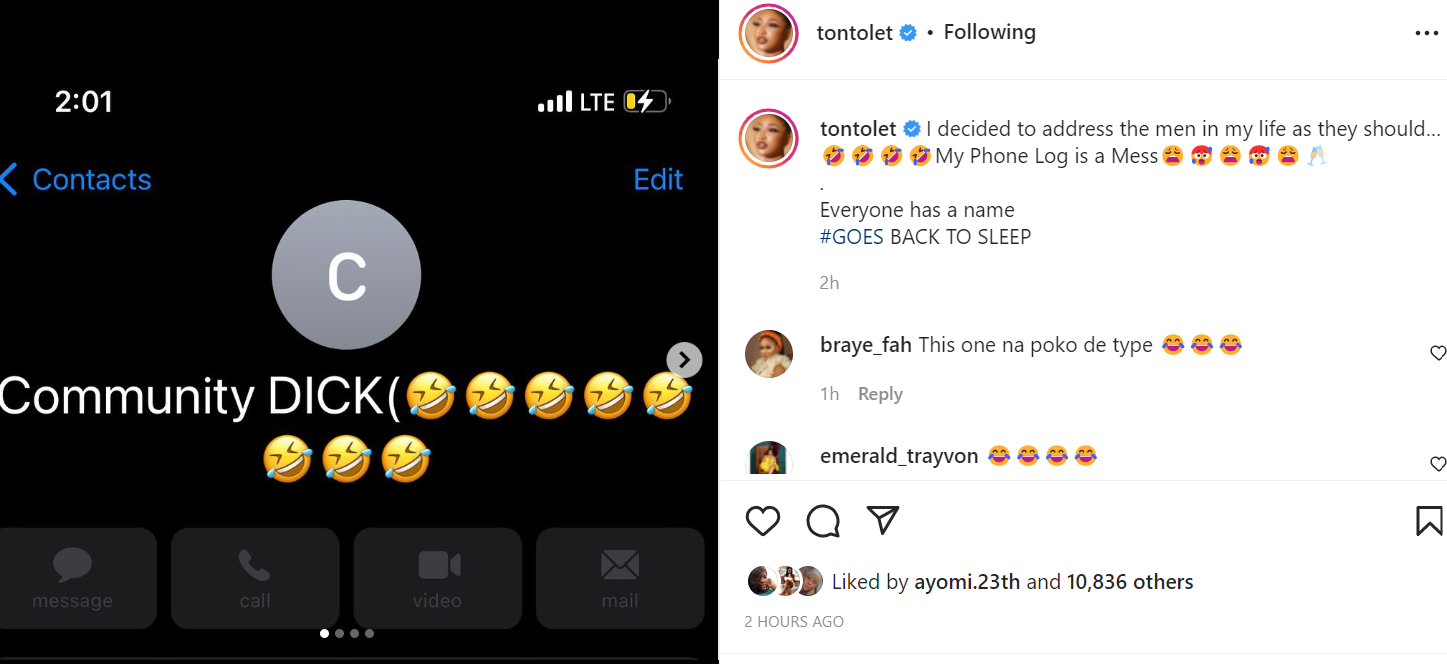
Task: Like the post with the heart icon
Action: point(763,521)
